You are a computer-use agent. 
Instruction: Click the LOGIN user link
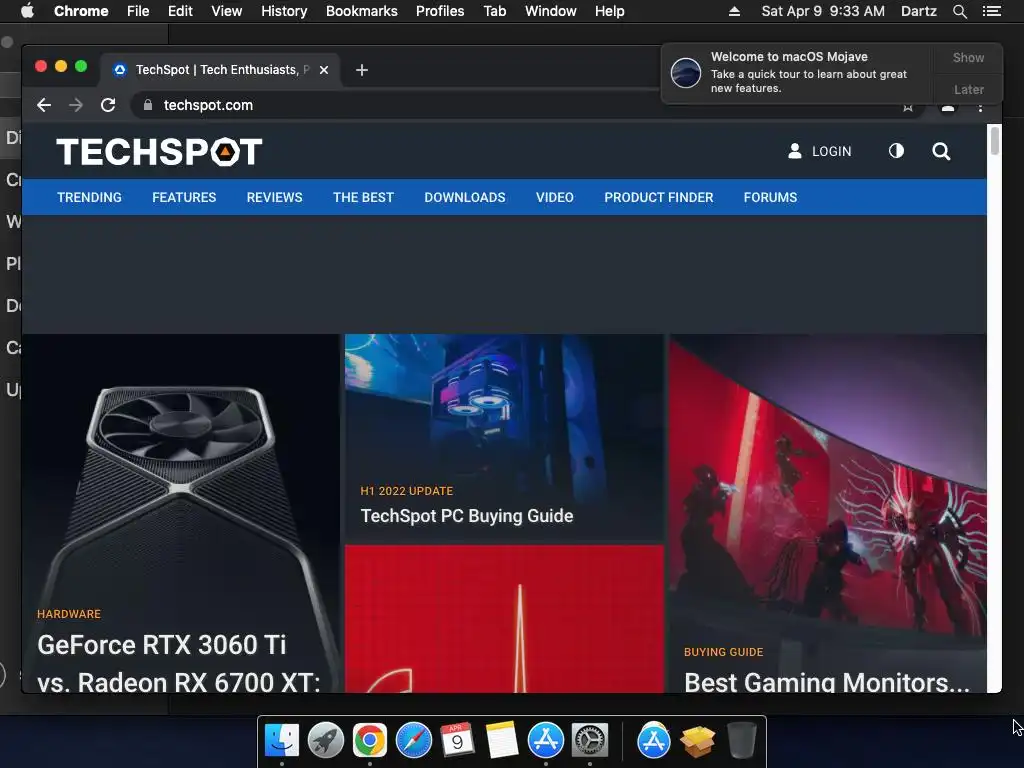[820, 152]
